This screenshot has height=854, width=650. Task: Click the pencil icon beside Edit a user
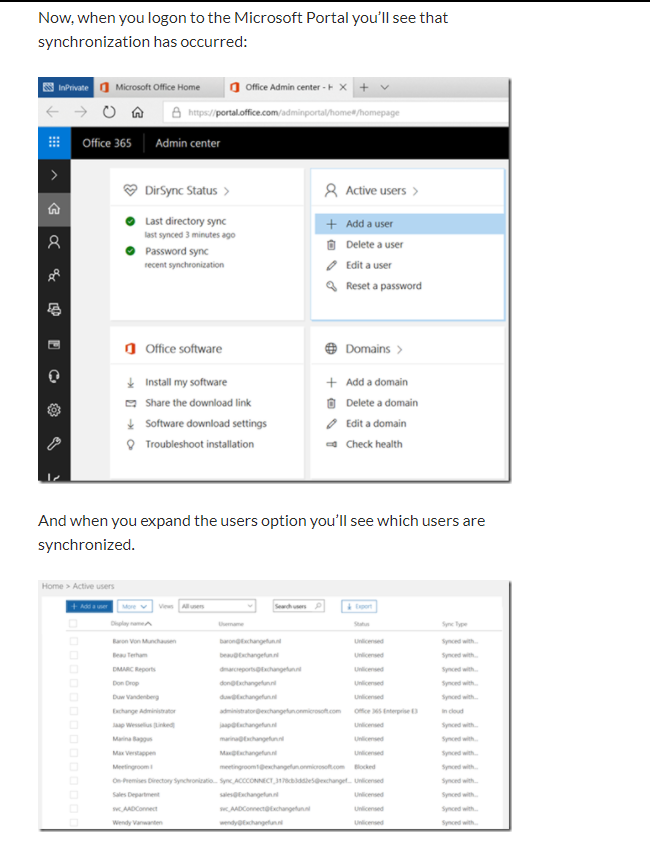(331, 265)
